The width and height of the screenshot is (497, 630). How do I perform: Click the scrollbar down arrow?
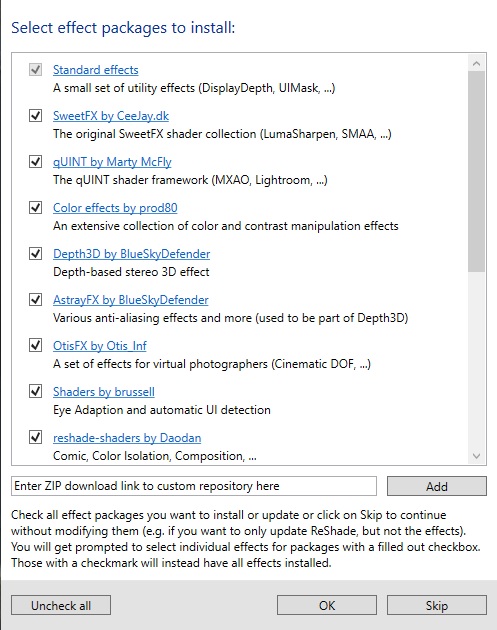[477, 456]
